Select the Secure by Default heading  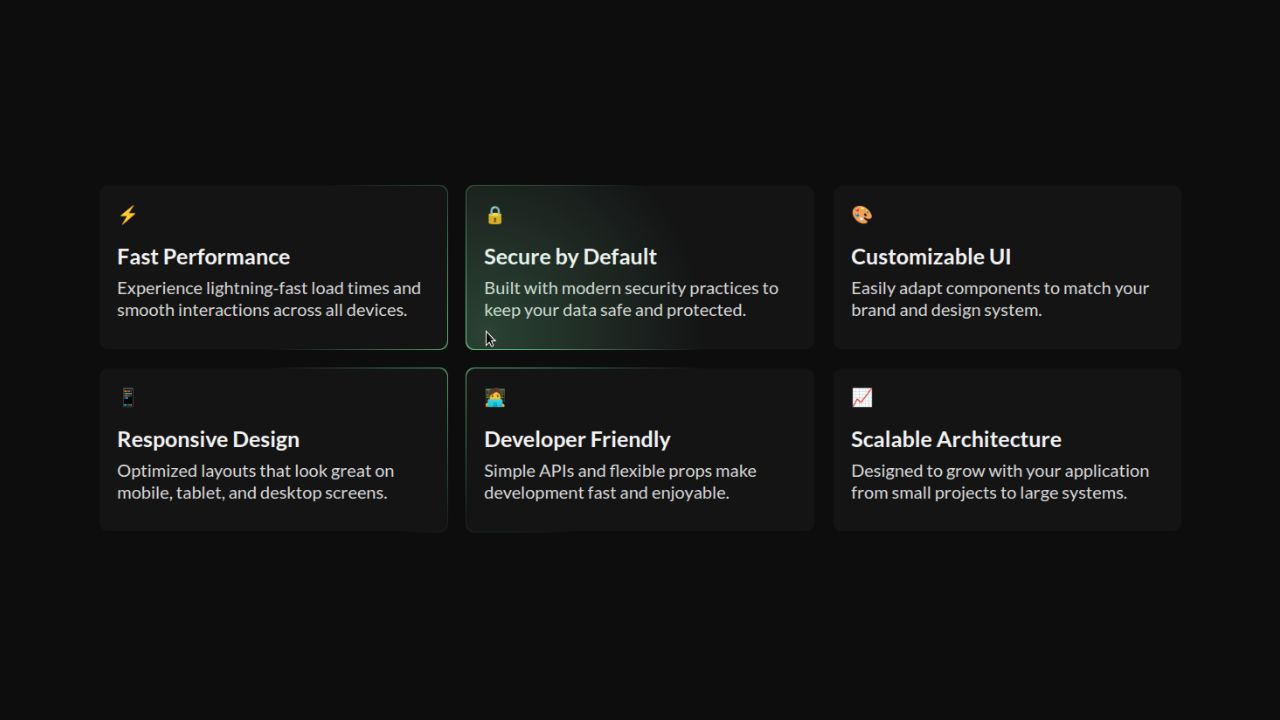point(570,257)
